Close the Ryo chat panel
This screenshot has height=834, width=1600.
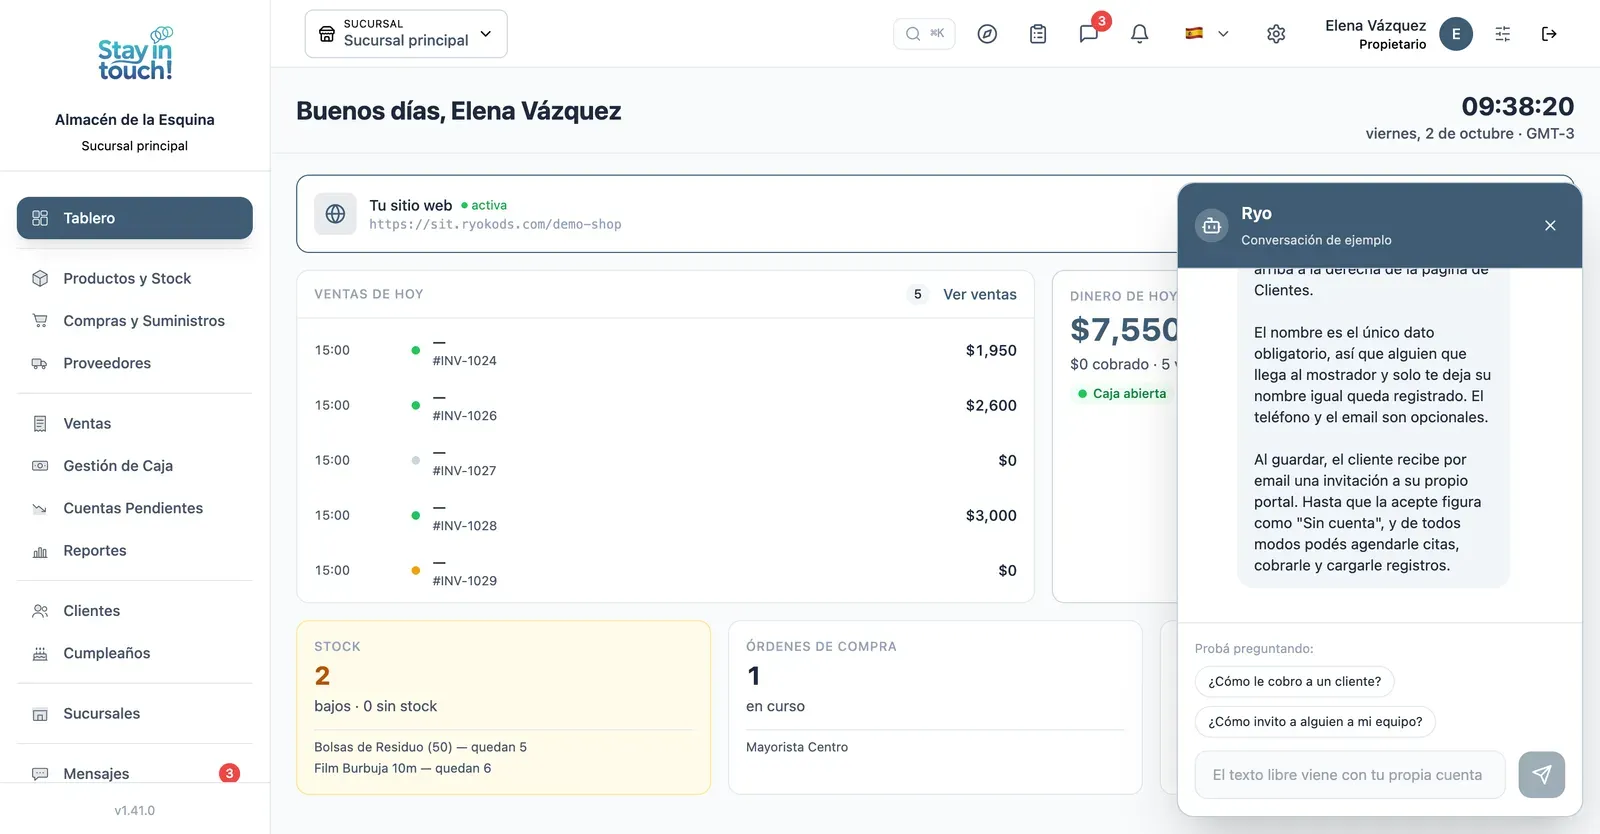[1550, 226]
